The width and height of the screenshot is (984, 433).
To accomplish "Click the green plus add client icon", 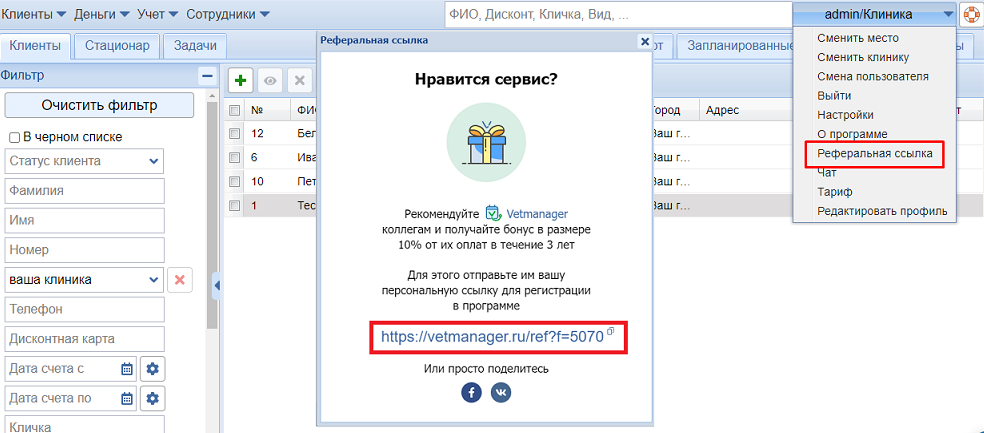I will click(240, 80).
